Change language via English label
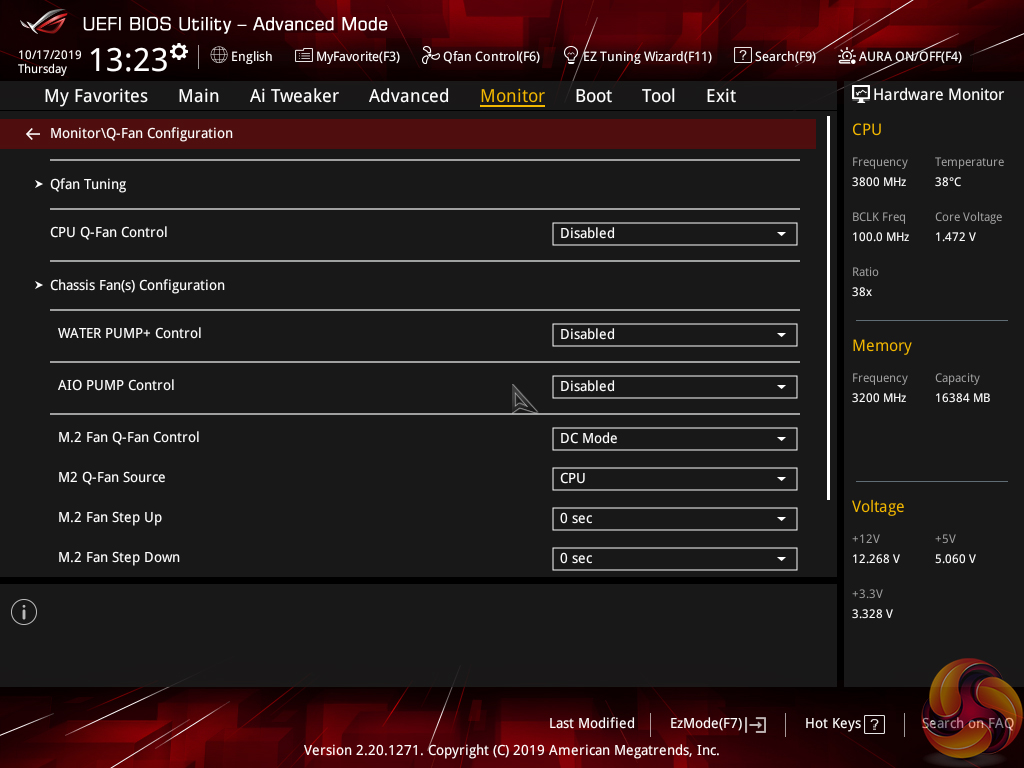 [x=251, y=57]
